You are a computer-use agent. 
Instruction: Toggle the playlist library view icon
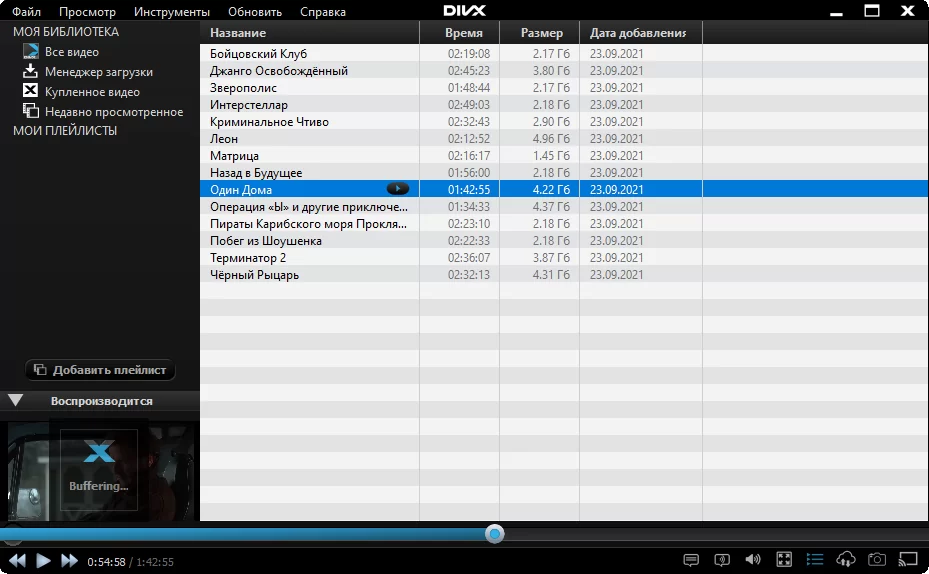815,559
